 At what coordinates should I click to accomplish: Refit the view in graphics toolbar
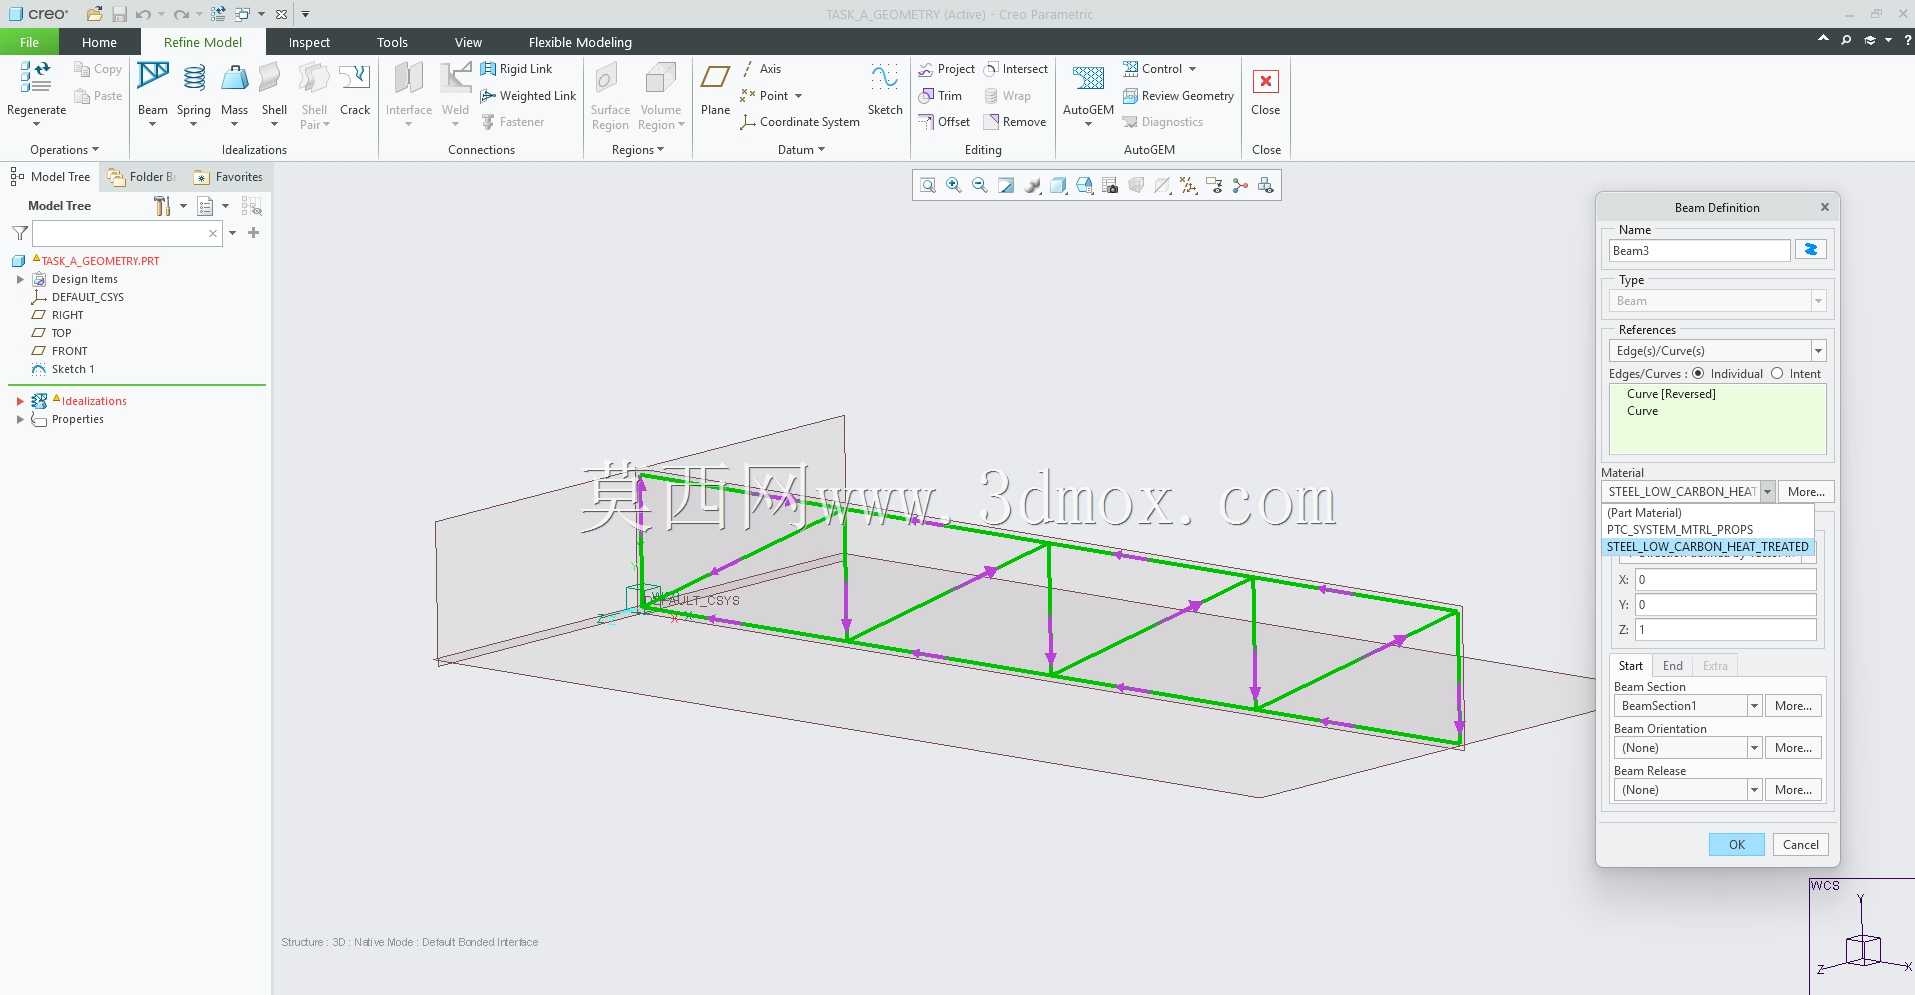click(x=928, y=186)
